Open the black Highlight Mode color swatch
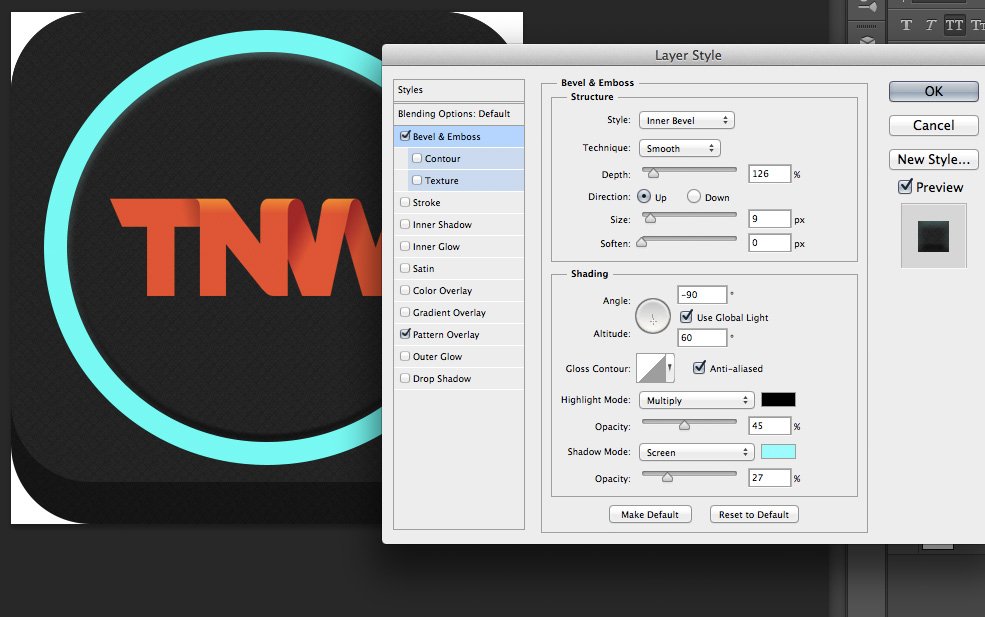The width and height of the screenshot is (985, 617). tap(778, 400)
